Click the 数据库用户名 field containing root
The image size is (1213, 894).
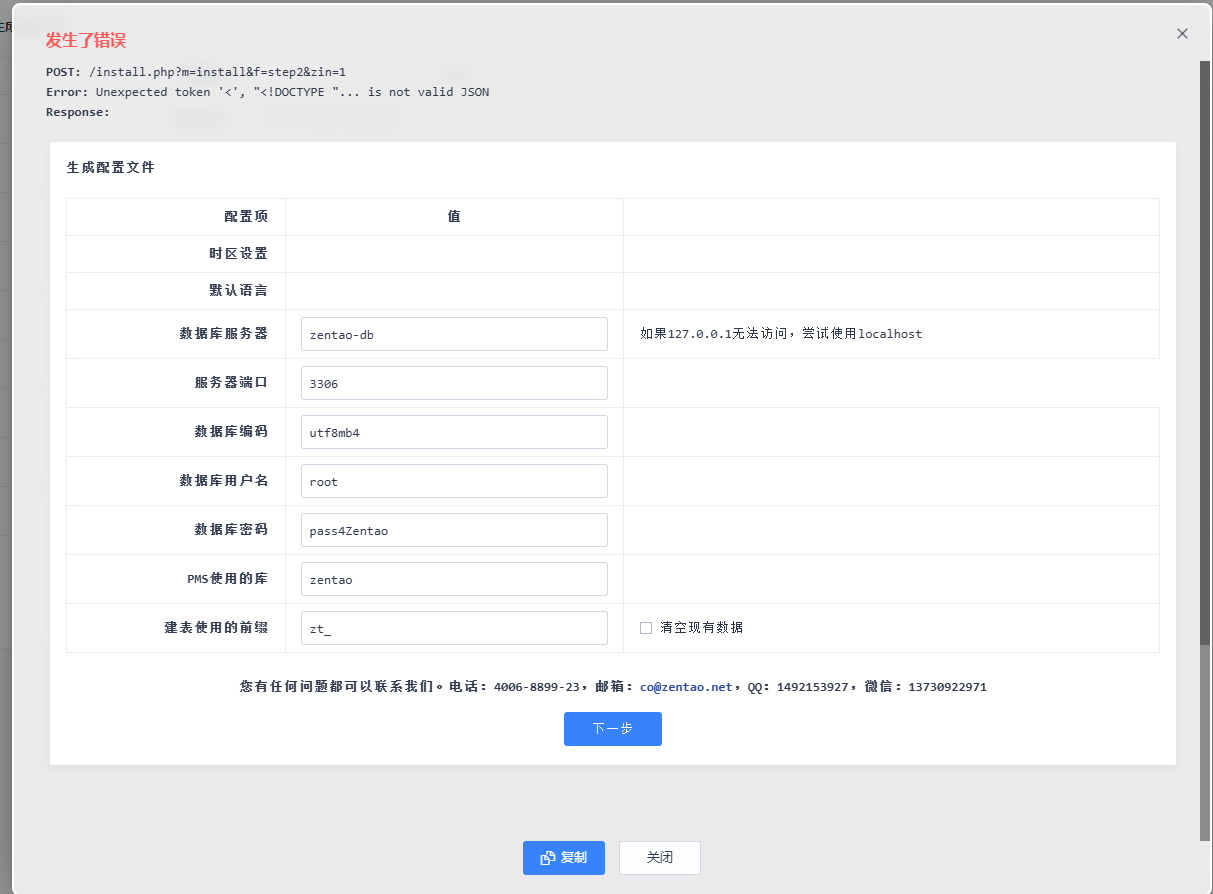tap(454, 481)
